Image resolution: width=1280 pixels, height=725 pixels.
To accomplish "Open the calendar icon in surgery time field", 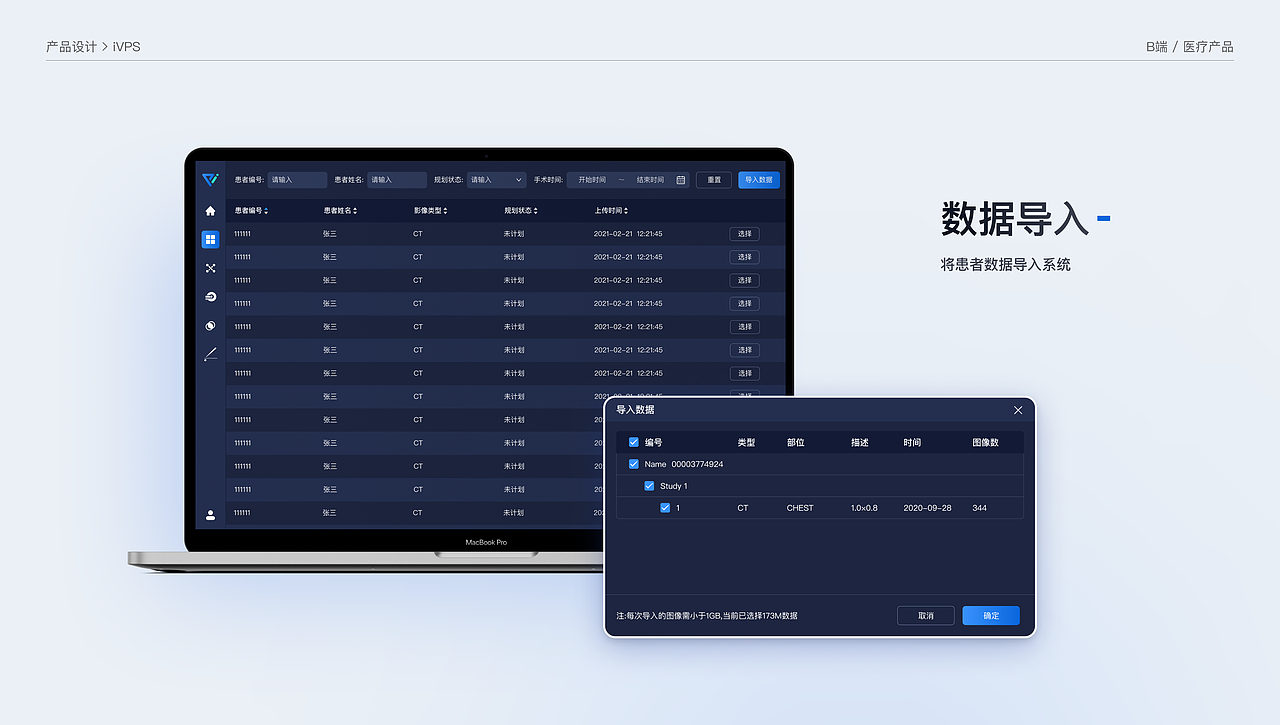I will coord(681,180).
